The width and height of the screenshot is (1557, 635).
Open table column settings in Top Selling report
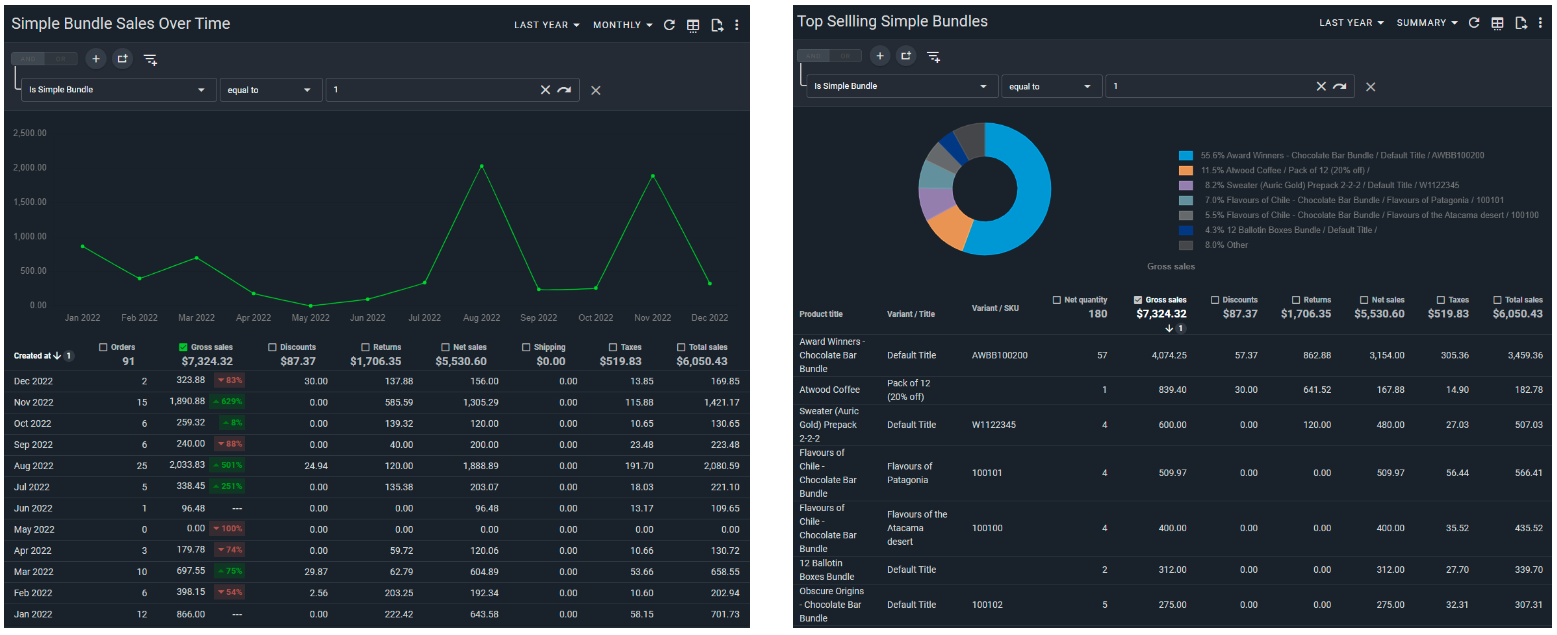coord(1497,23)
